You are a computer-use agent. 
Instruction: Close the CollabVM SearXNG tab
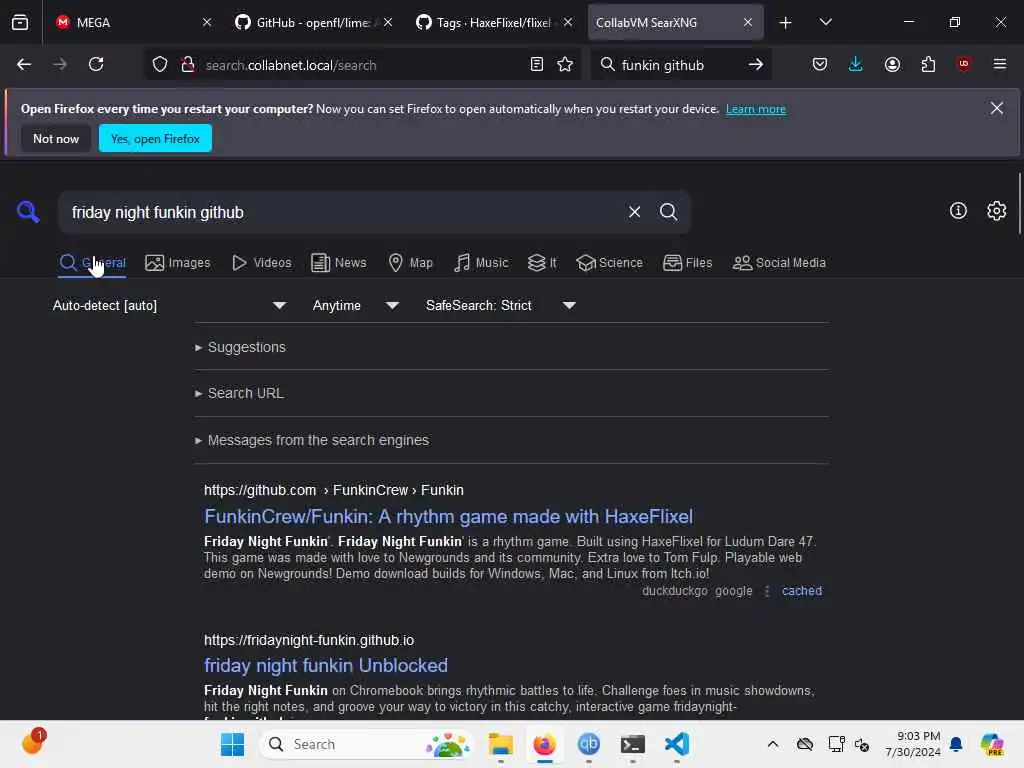[x=748, y=23]
